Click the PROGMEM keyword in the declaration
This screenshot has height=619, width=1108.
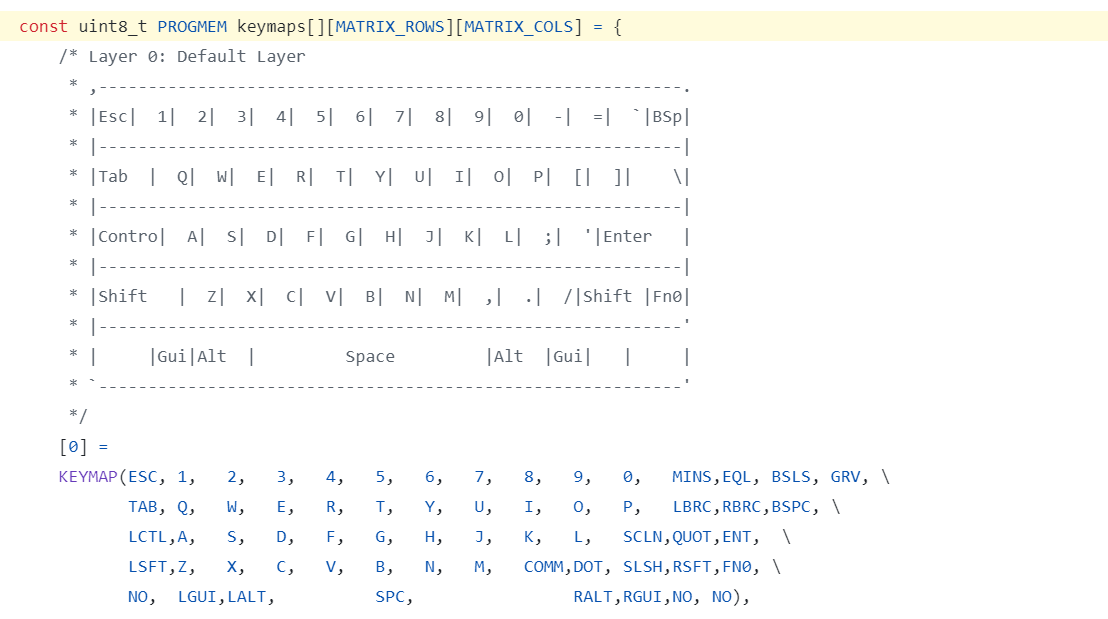[x=192, y=27]
